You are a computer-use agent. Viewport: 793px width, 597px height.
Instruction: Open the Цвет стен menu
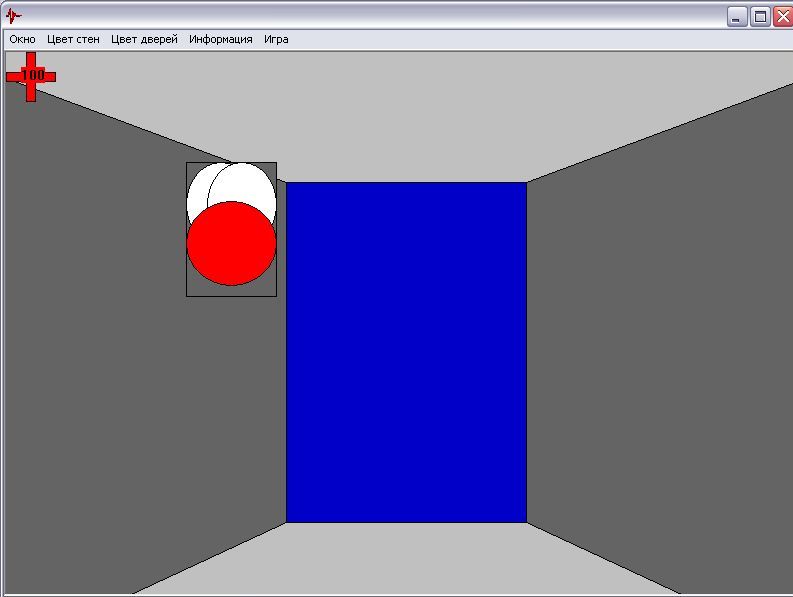(x=73, y=40)
